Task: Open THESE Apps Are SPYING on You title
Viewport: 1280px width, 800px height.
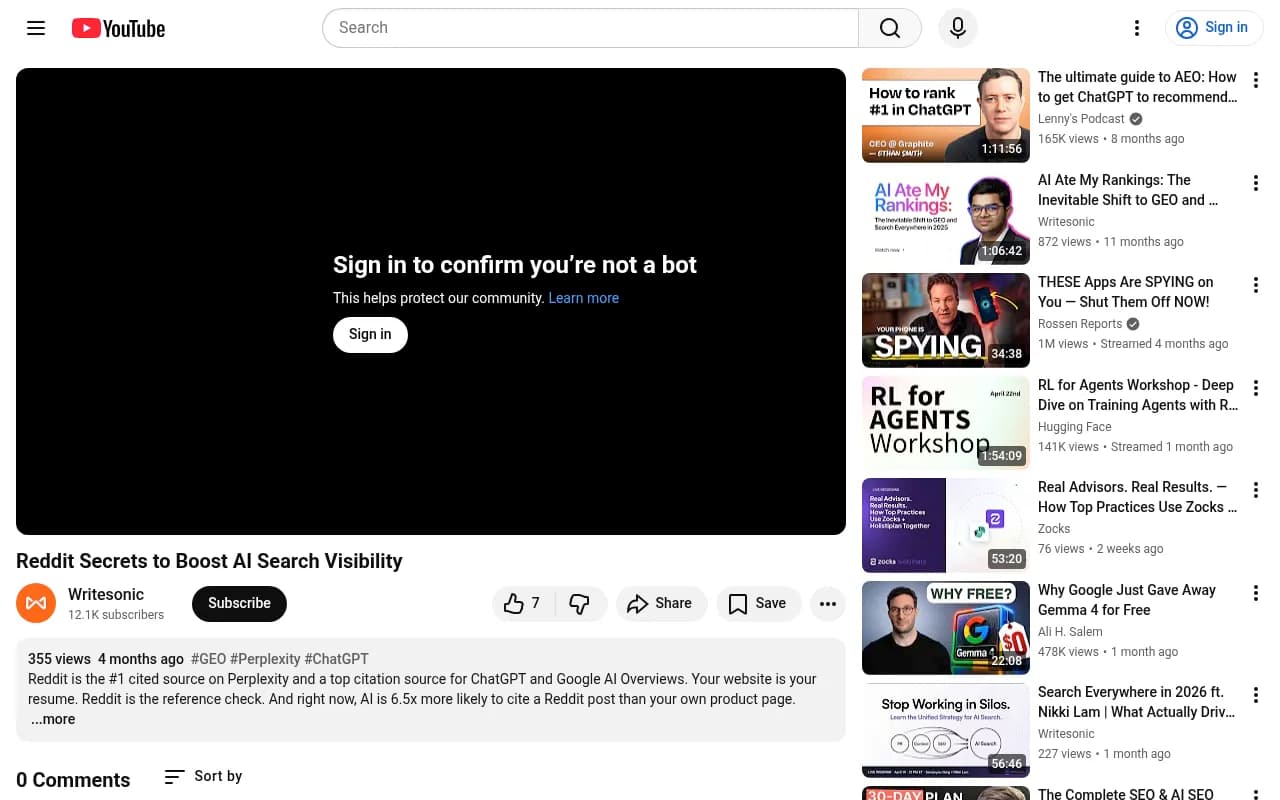Action: pos(1126,292)
